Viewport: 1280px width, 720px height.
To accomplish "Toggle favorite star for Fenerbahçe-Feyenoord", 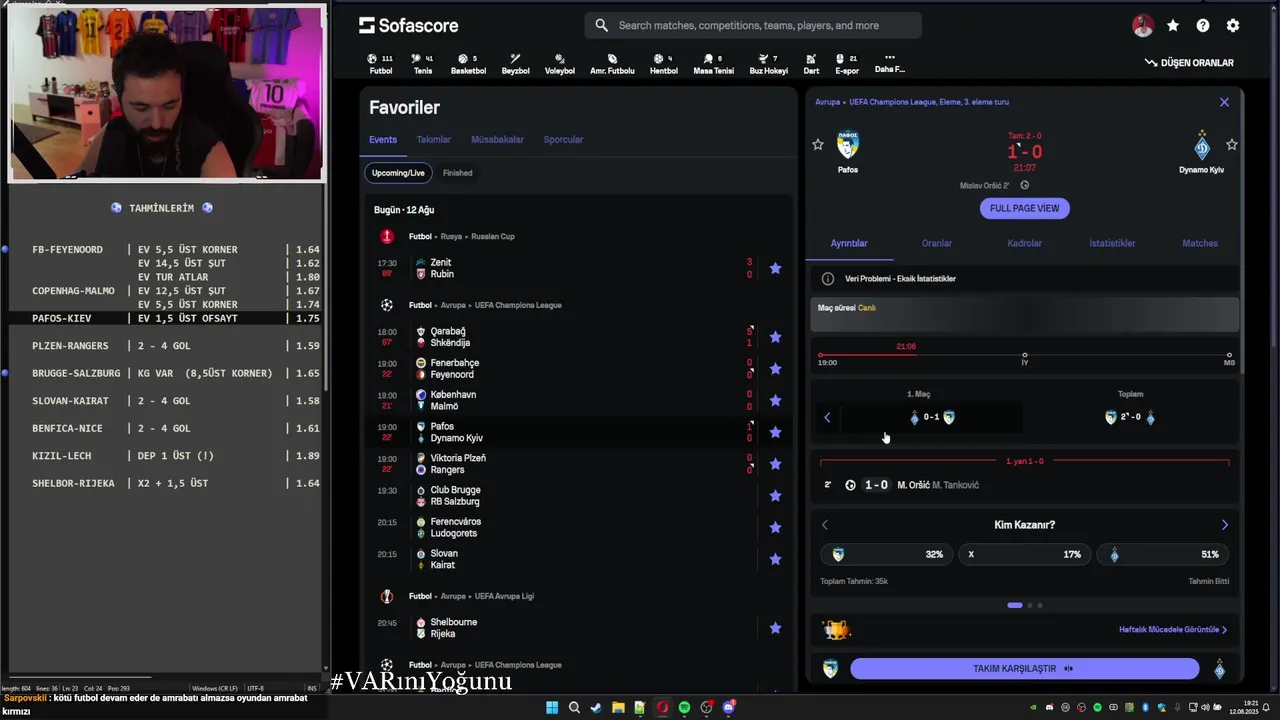I will [775, 369].
